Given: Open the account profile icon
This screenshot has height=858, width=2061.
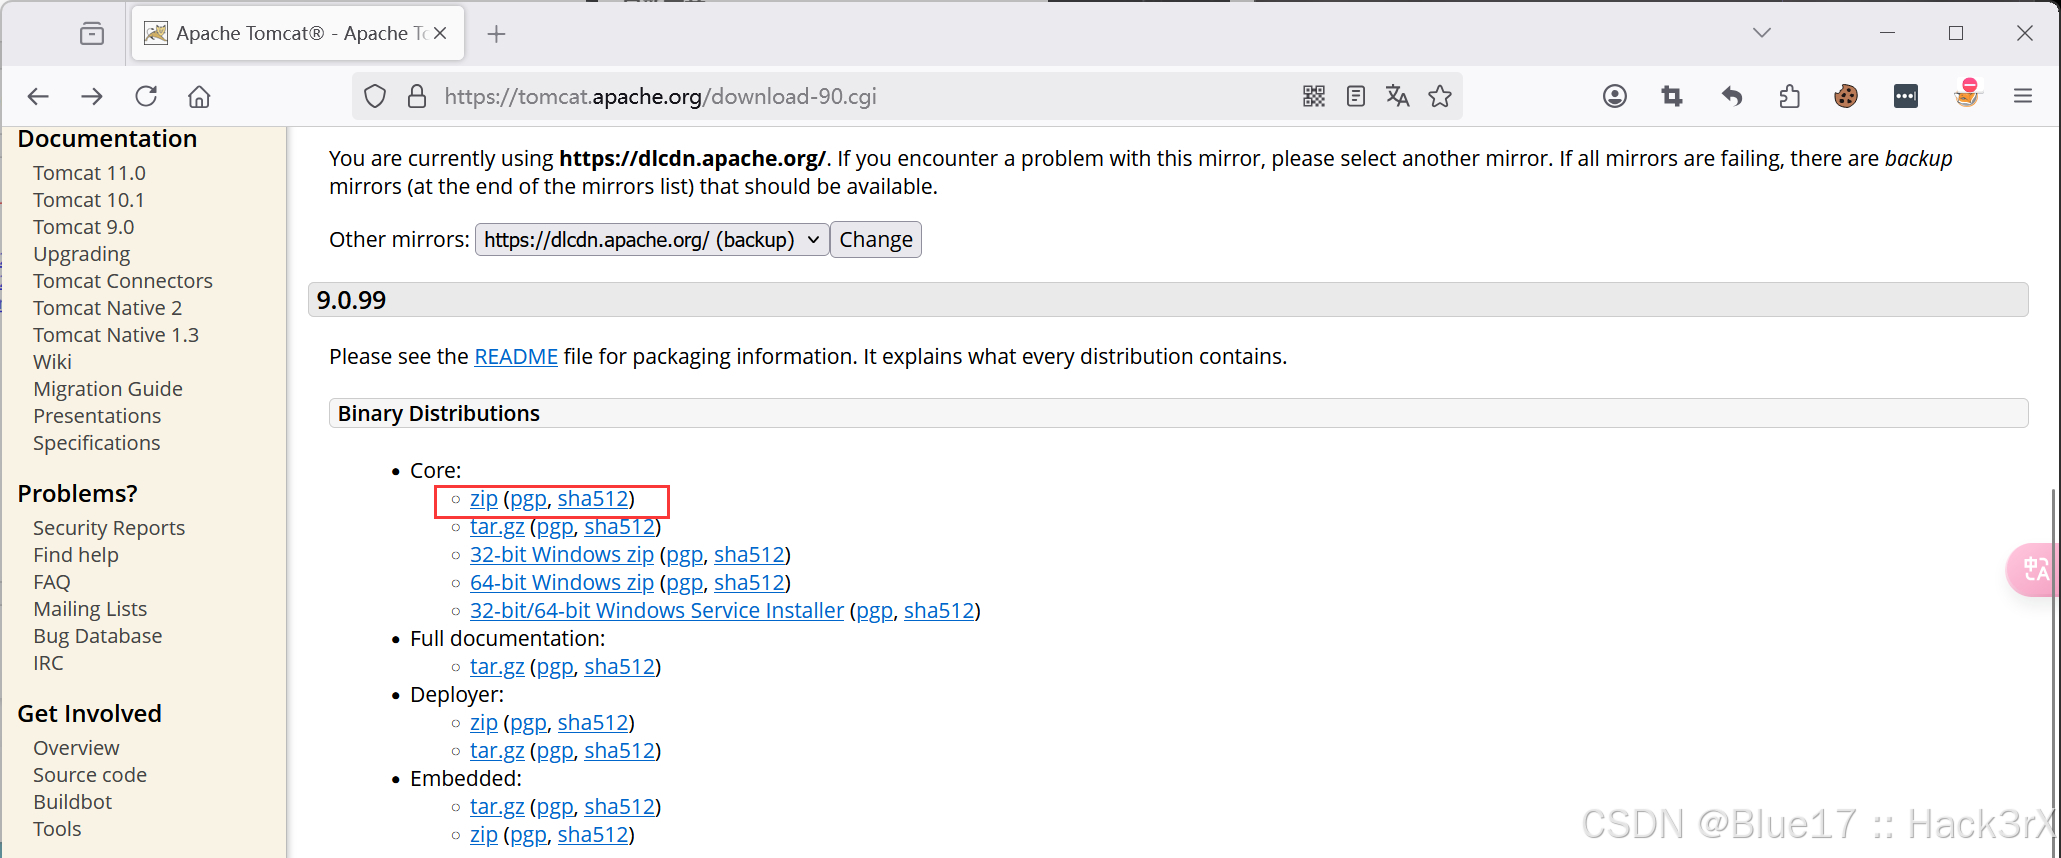Looking at the screenshot, I should pyautogui.click(x=1615, y=96).
